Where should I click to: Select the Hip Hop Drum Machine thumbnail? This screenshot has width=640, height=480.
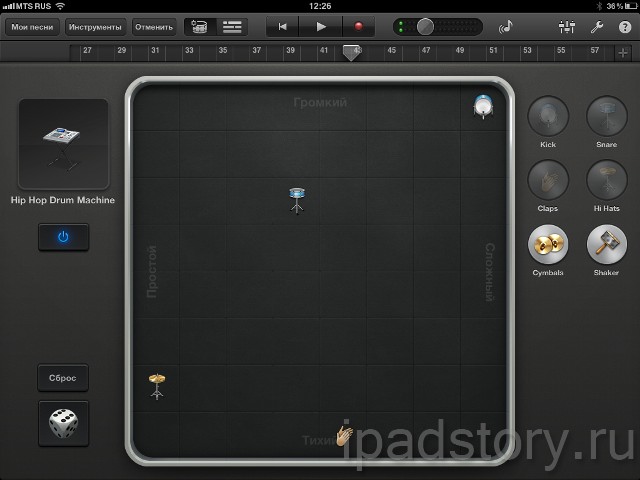tap(63, 144)
